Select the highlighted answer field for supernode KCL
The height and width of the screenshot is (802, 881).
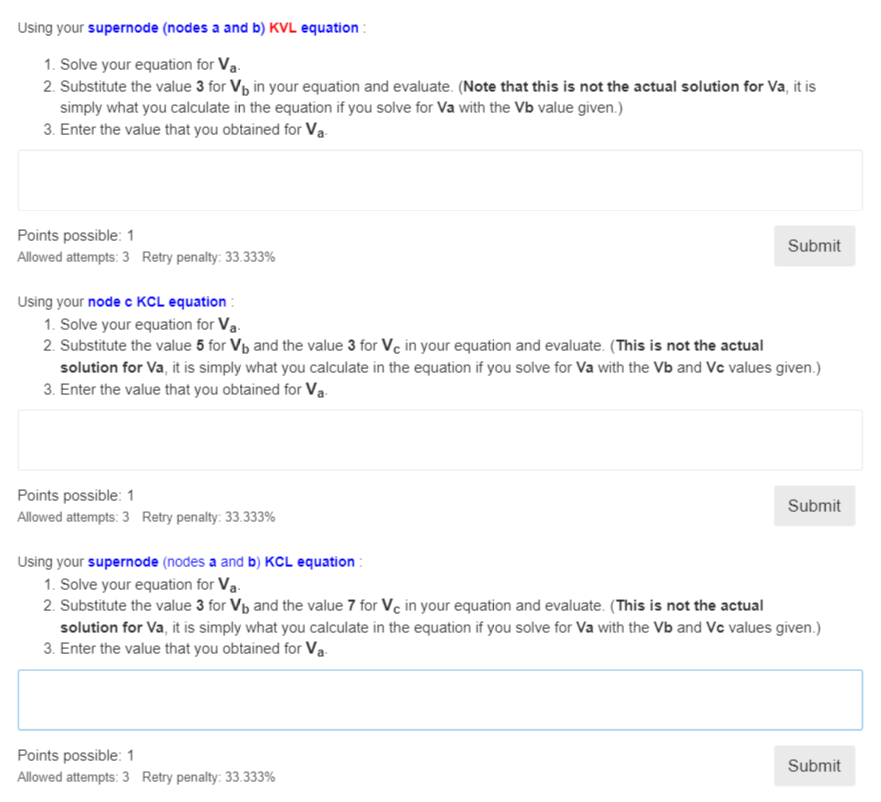[x=440, y=699]
